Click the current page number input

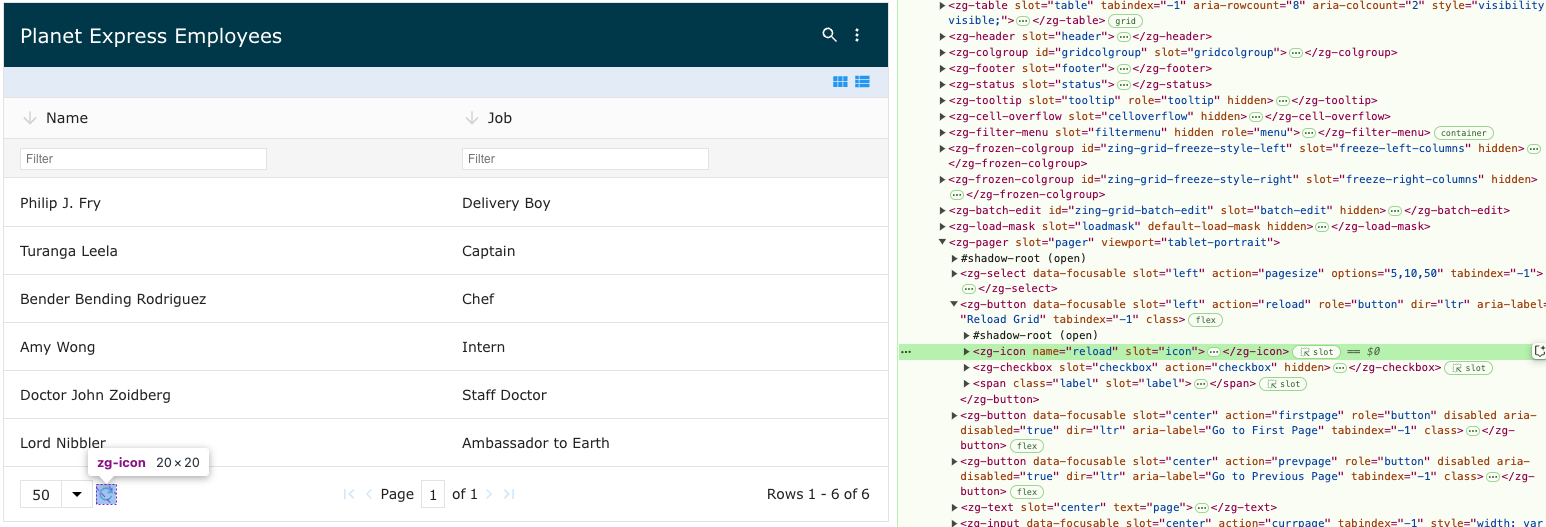point(433,494)
